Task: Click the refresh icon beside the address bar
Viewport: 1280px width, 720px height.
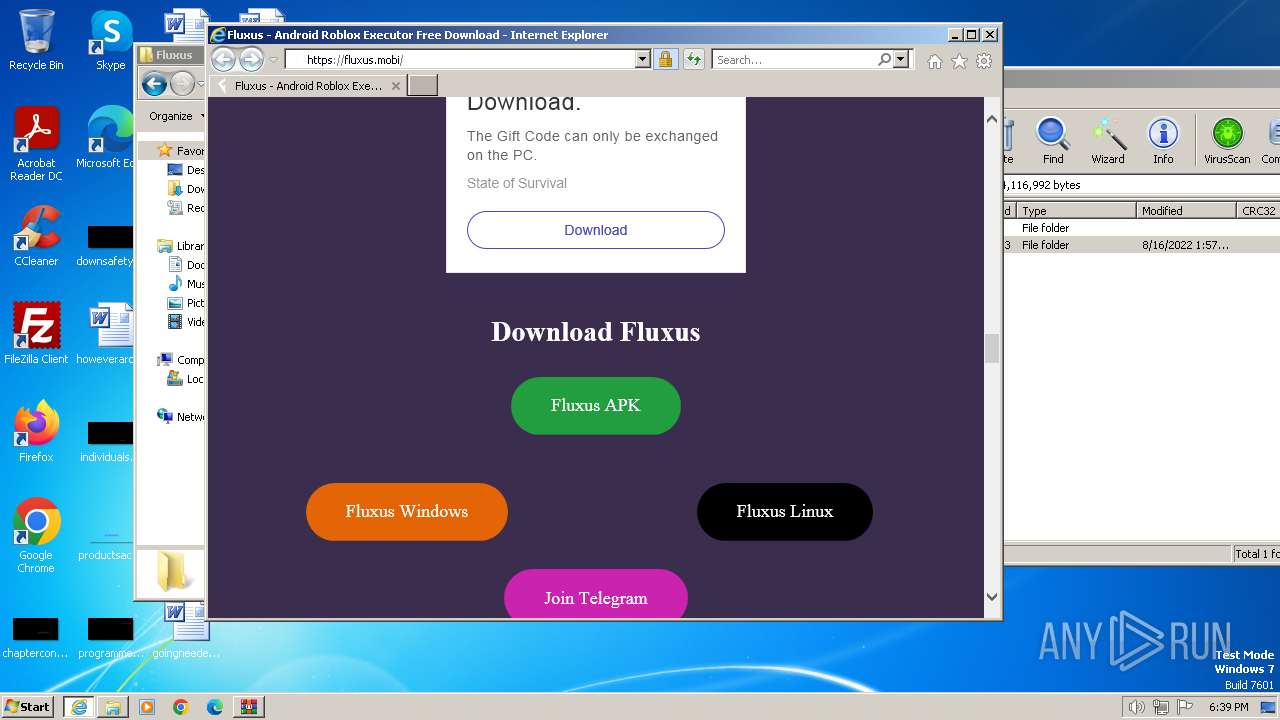Action: click(x=693, y=60)
